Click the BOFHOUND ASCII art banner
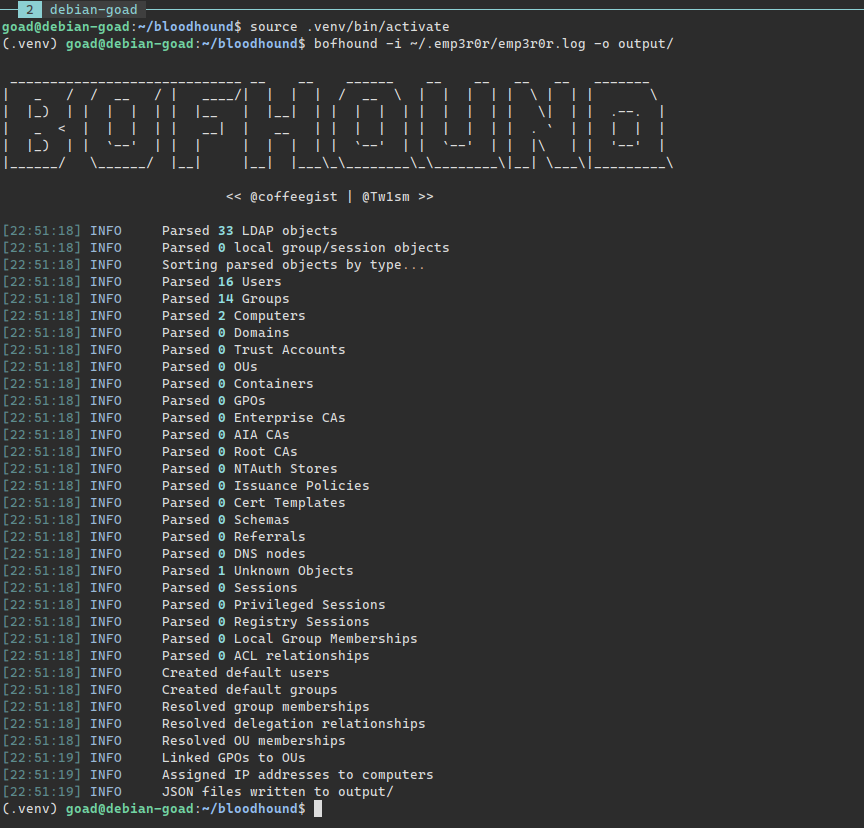Image resolution: width=864 pixels, height=828 pixels. pos(338,125)
